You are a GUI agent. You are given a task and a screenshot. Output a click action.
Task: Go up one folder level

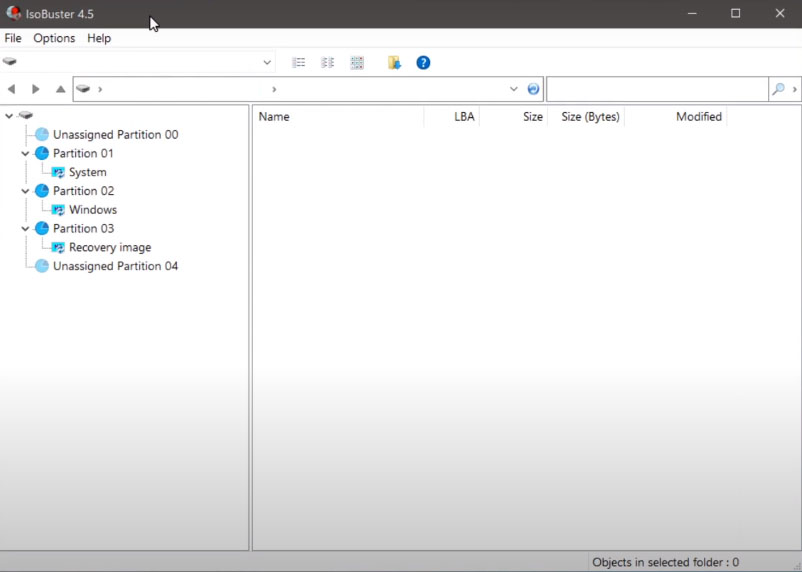pyautogui.click(x=60, y=89)
